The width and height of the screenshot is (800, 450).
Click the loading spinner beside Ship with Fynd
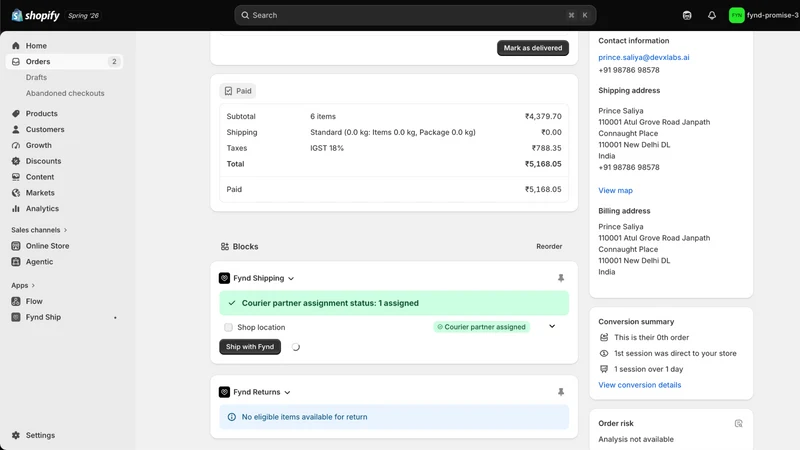point(295,347)
